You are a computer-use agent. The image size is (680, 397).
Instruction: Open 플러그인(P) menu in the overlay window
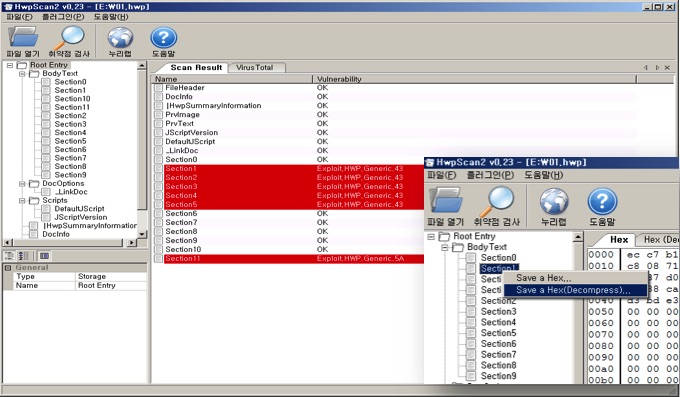click(x=490, y=175)
